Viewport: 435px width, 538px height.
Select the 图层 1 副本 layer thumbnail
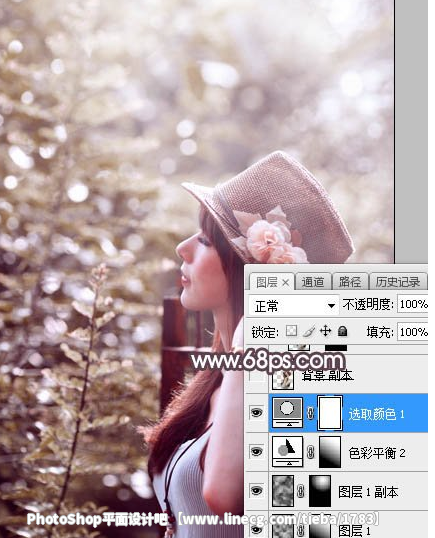click(283, 491)
